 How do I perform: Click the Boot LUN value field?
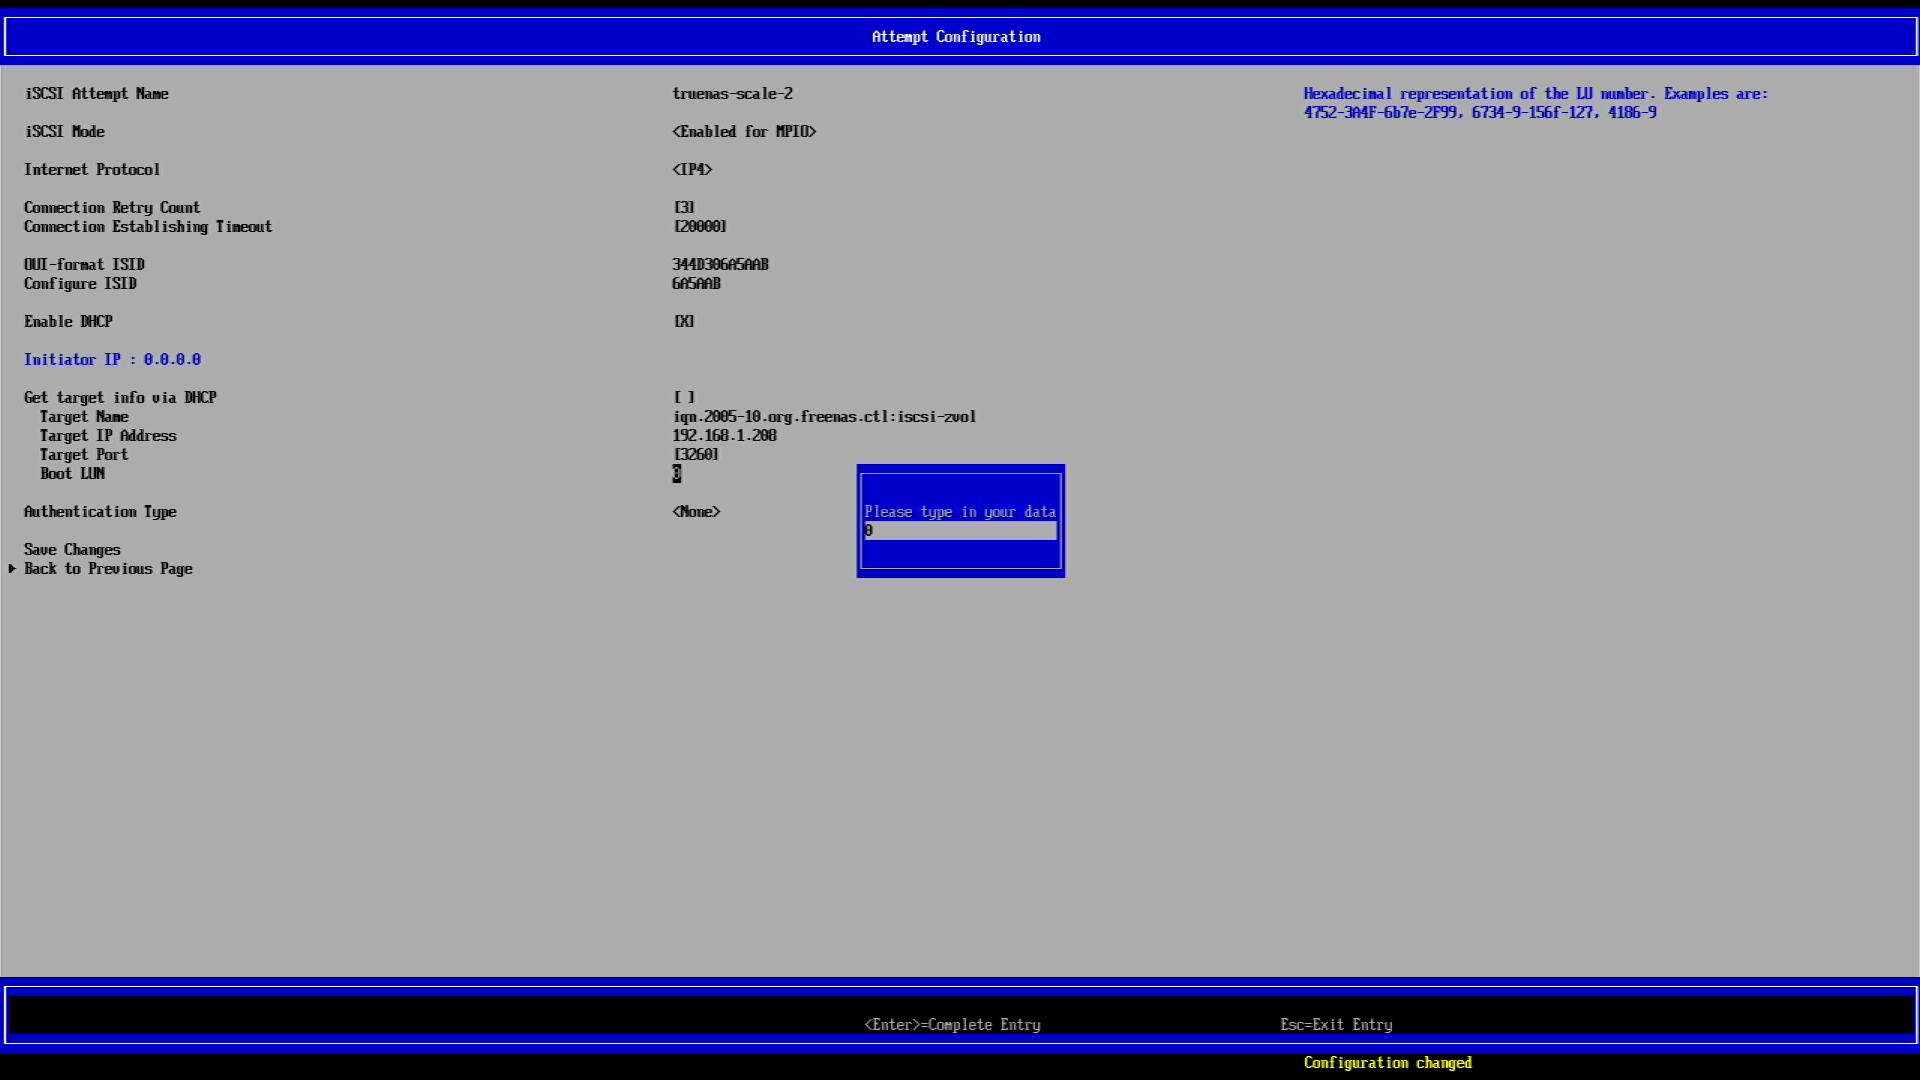(x=677, y=473)
